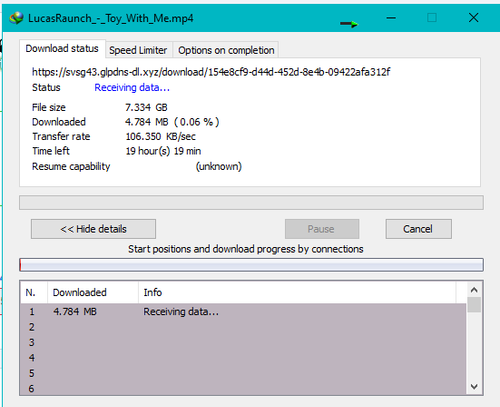Select connection row 1 with 4.784 MB
Viewport: 500px width, 407px height.
[243, 312]
